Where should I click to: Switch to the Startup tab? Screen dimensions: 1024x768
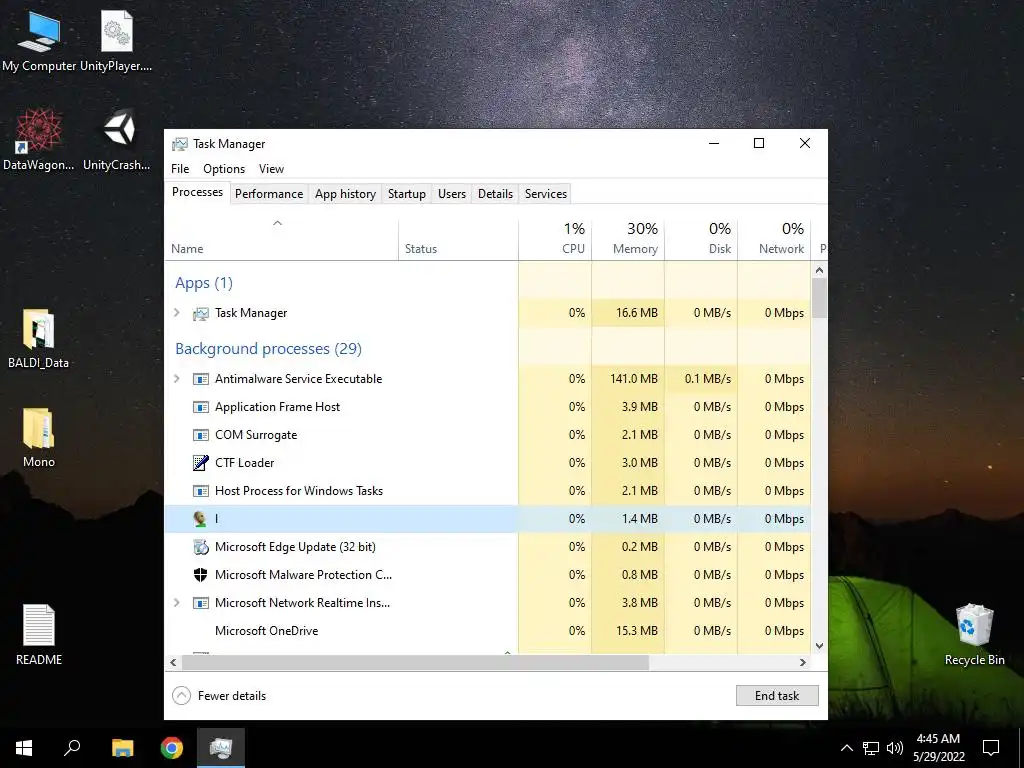click(x=407, y=194)
